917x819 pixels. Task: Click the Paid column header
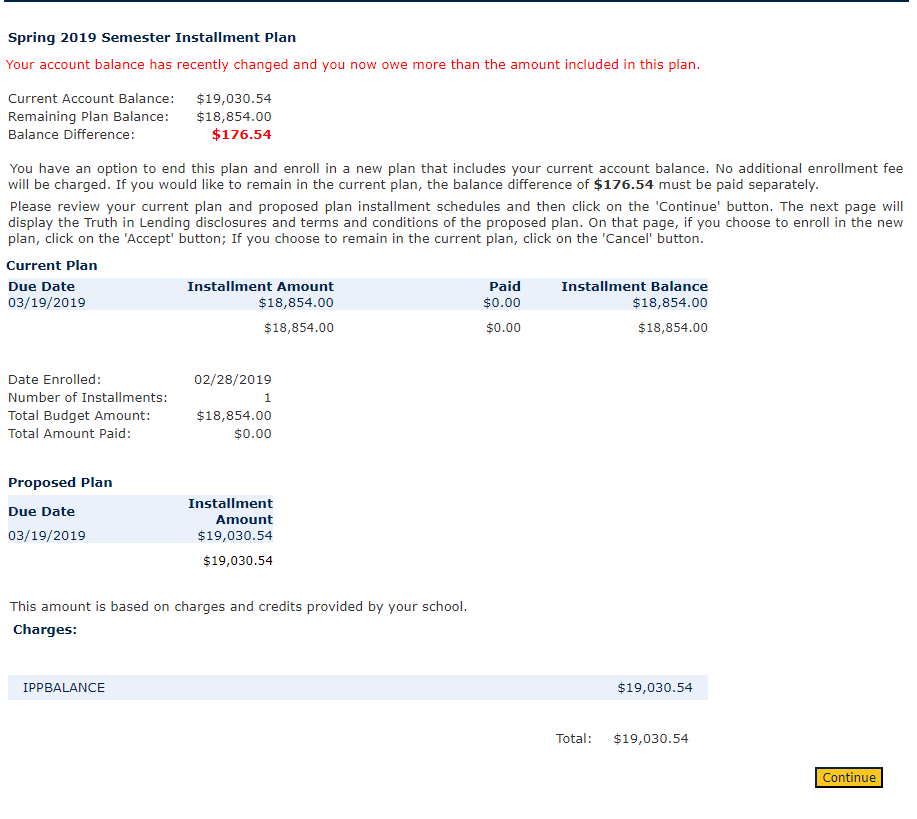504,287
